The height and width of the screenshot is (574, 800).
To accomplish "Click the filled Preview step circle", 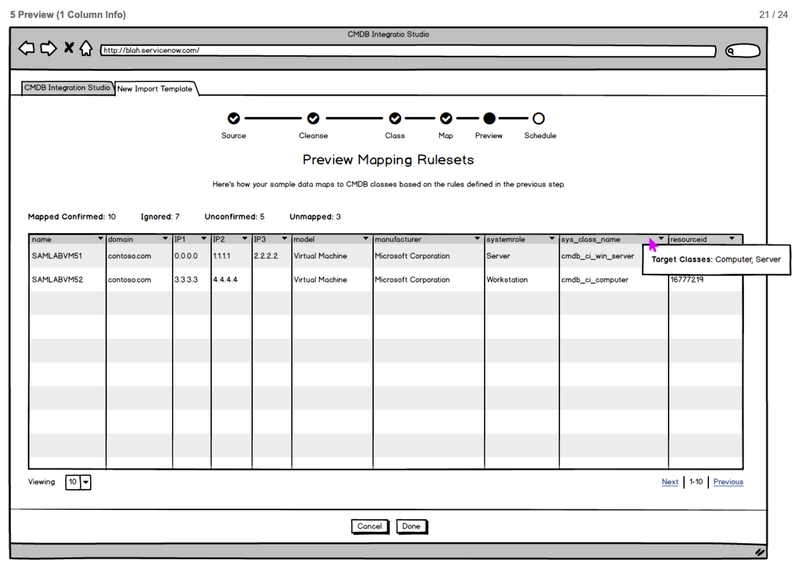I will (x=489, y=118).
